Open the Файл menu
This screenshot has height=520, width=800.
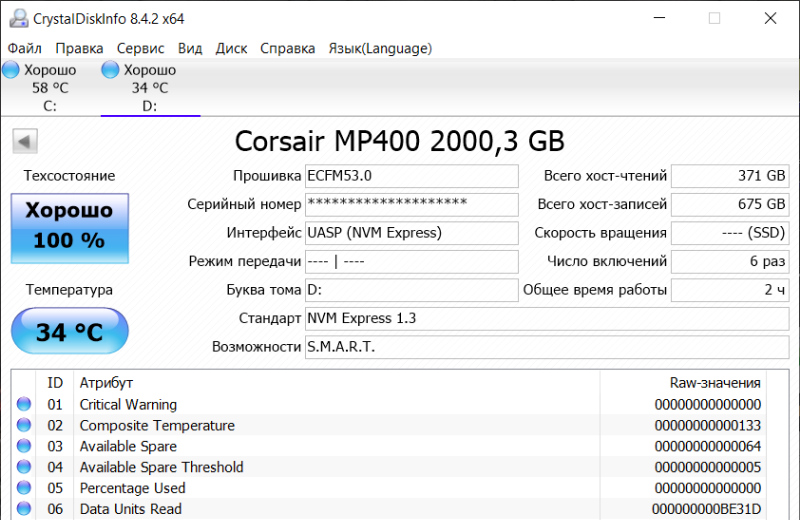point(24,48)
